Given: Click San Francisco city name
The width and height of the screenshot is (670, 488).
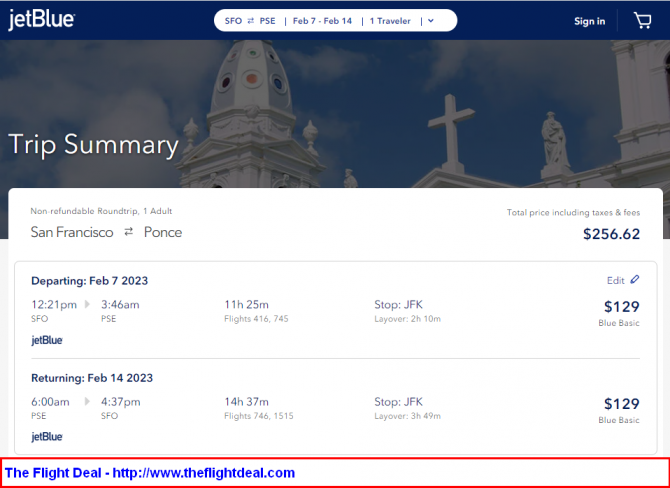Looking at the screenshot, I should coord(72,232).
